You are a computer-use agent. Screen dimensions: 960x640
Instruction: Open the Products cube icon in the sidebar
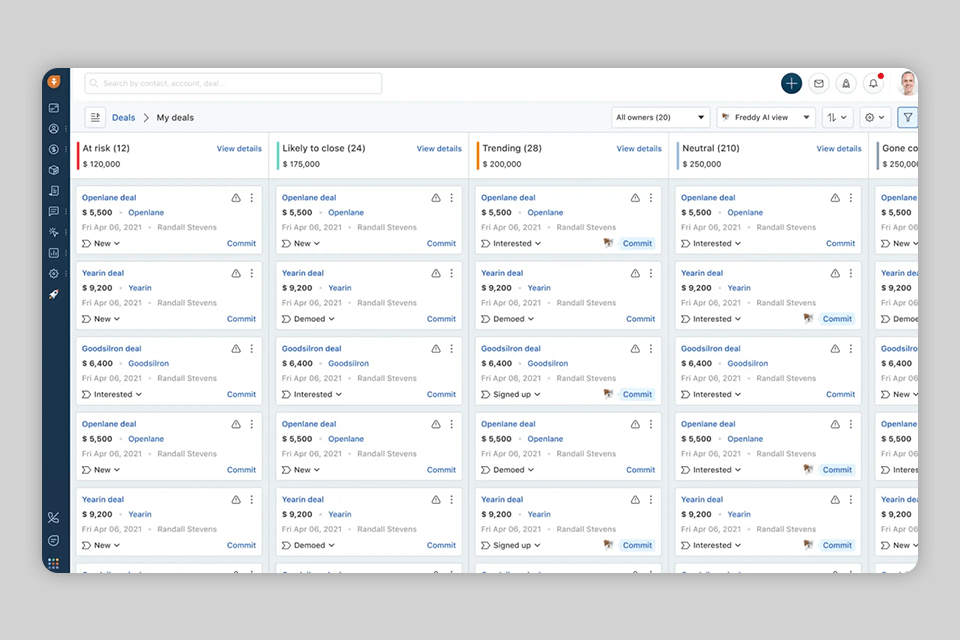54,170
